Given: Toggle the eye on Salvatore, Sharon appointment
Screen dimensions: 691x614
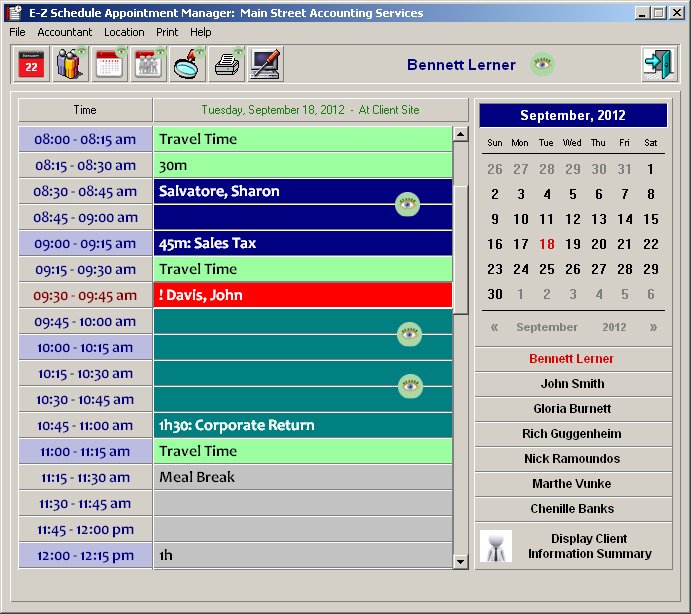Looking at the screenshot, I should (x=408, y=204).
